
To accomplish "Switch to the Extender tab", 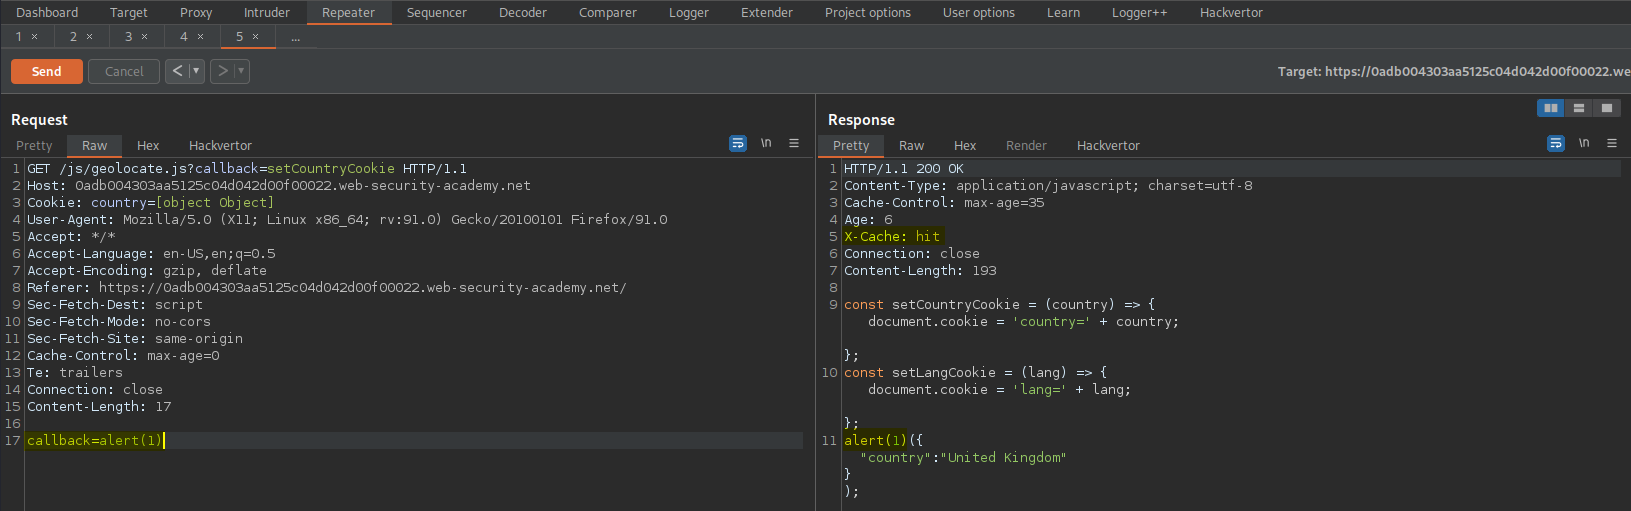I will click(x=767, y=12).
